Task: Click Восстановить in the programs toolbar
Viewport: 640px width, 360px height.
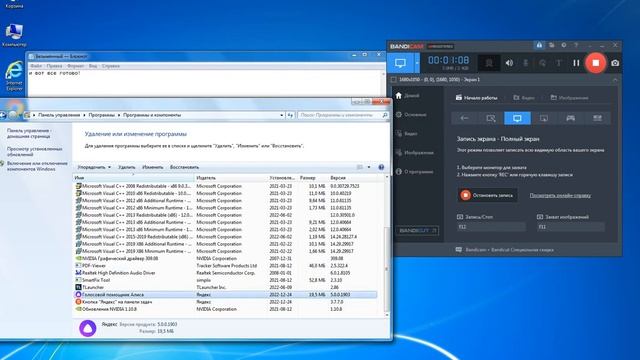Action: pos(184,167)
